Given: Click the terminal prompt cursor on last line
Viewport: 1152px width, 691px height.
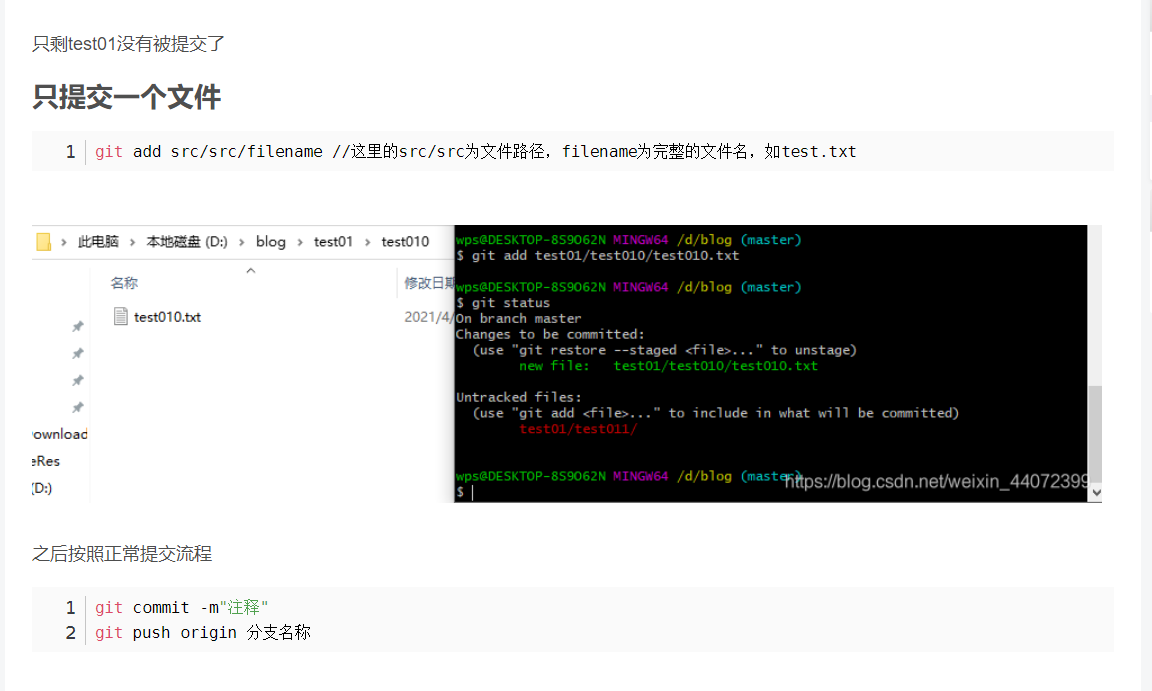Looking at the screenshot, I should [x=472, y=493].
